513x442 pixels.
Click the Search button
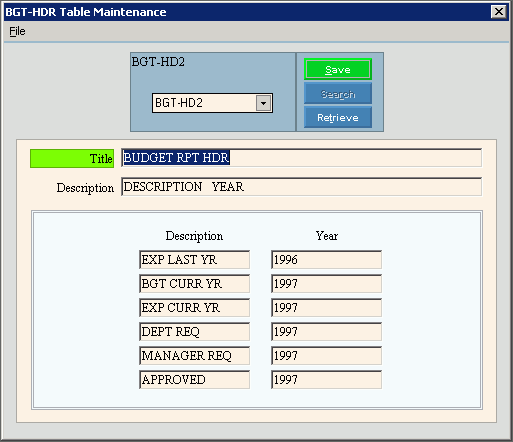point(338,94)
